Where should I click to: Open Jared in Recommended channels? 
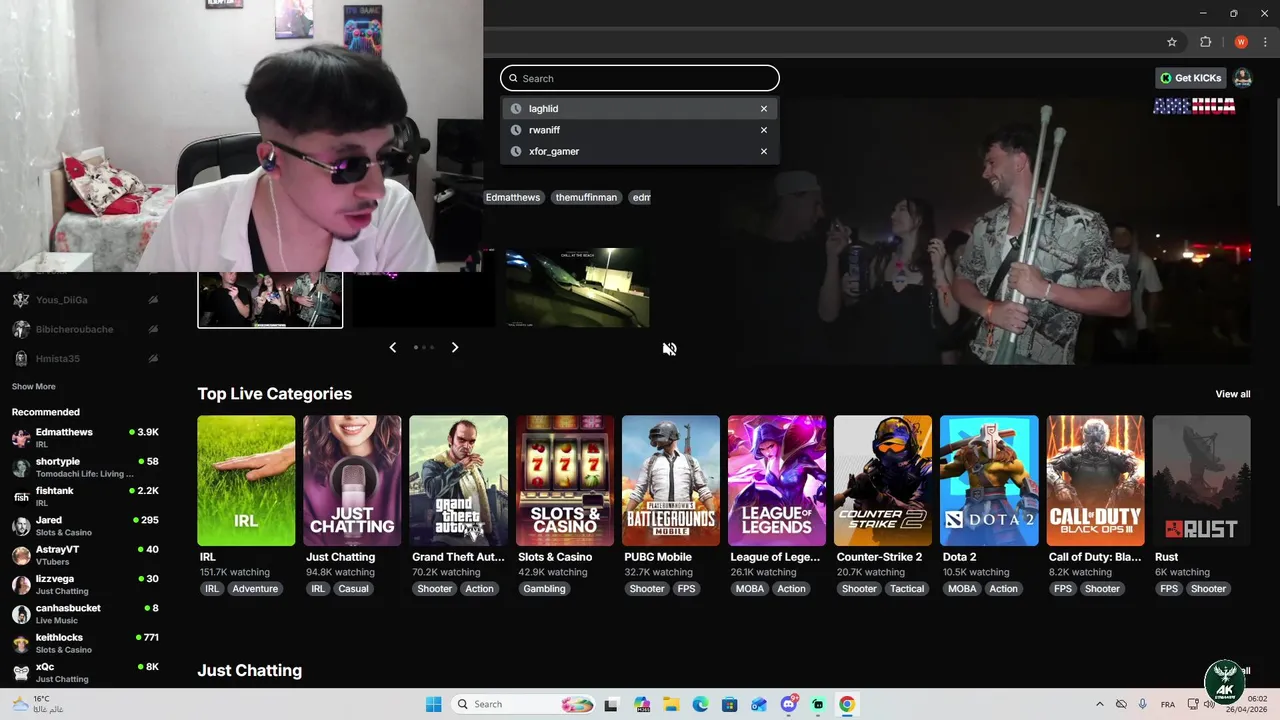85,526
